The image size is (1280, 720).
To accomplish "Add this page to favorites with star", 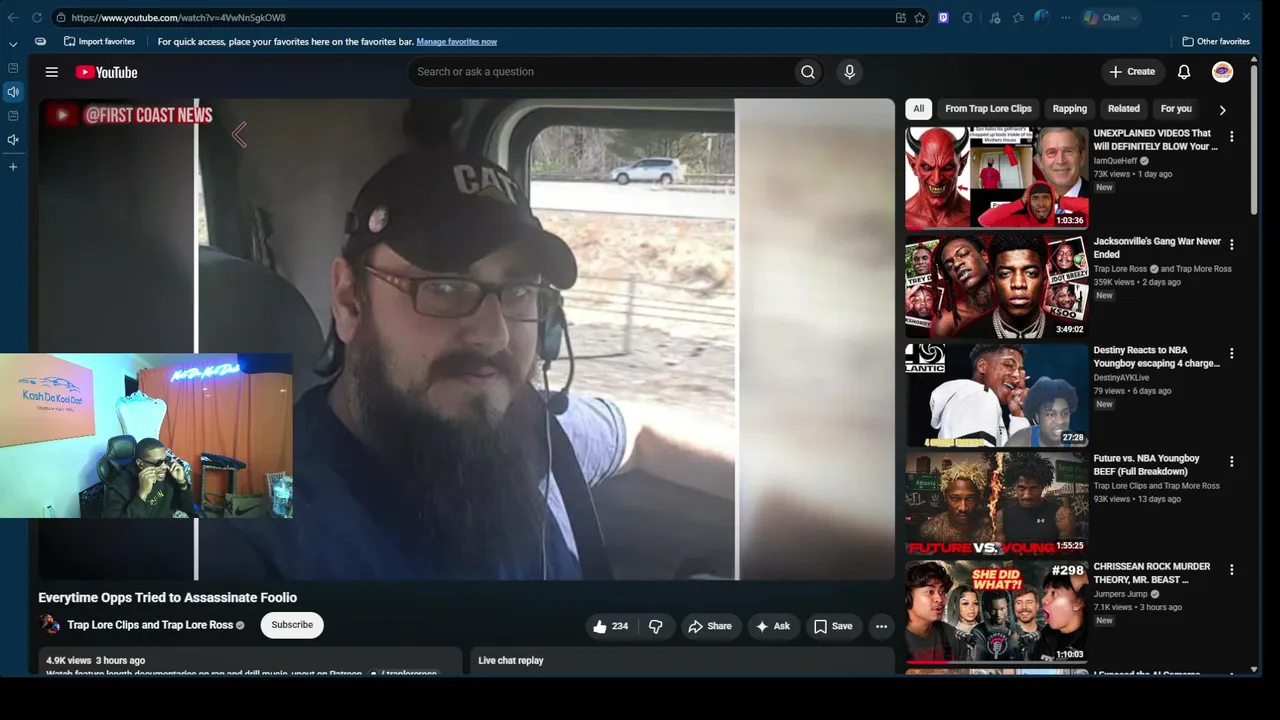I will tap(920, 17).
